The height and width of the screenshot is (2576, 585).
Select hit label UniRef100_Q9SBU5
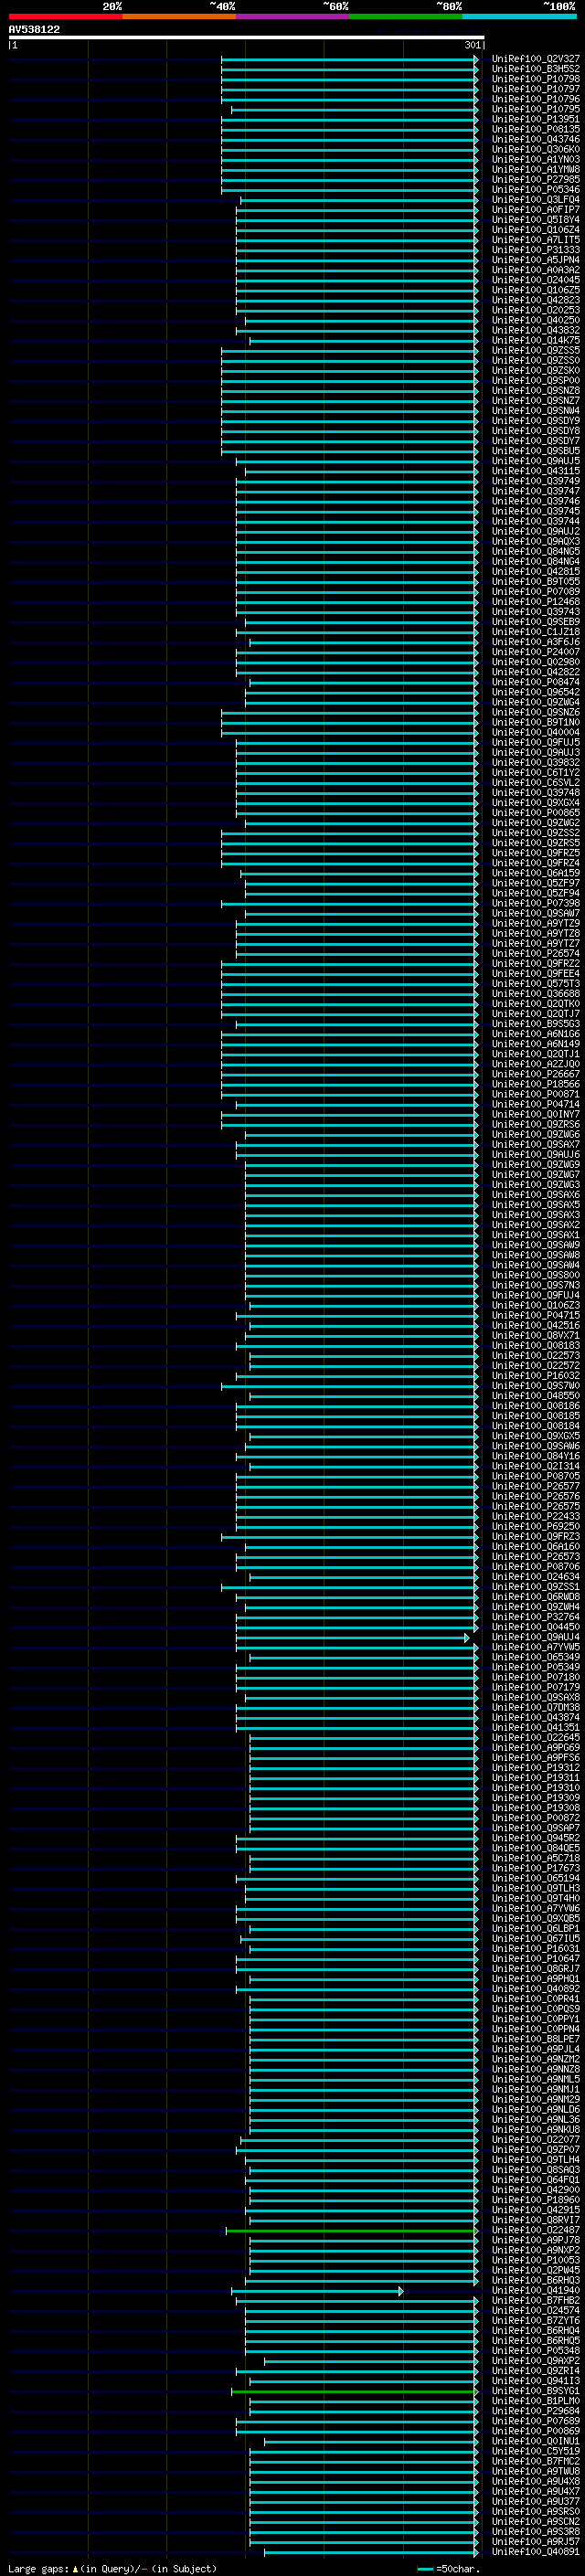536,451
